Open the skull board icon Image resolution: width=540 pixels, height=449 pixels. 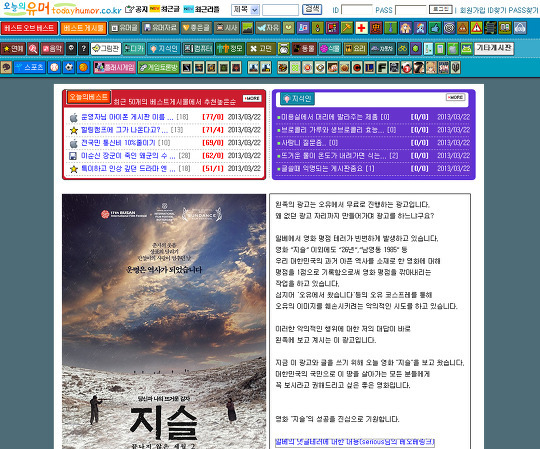(71, 49)
